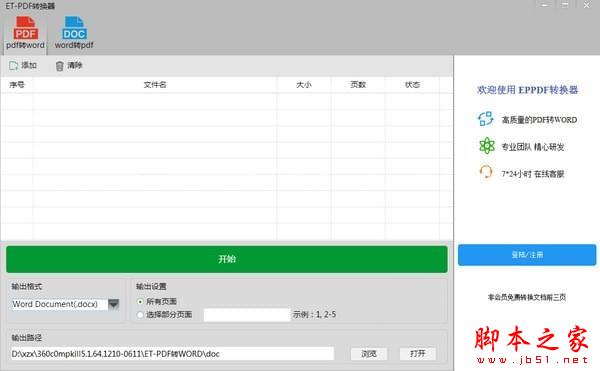This screenshot has width=600, height=371.
Task: Clear the file list with the 清除 button
Action: click(x=69, y=66)
